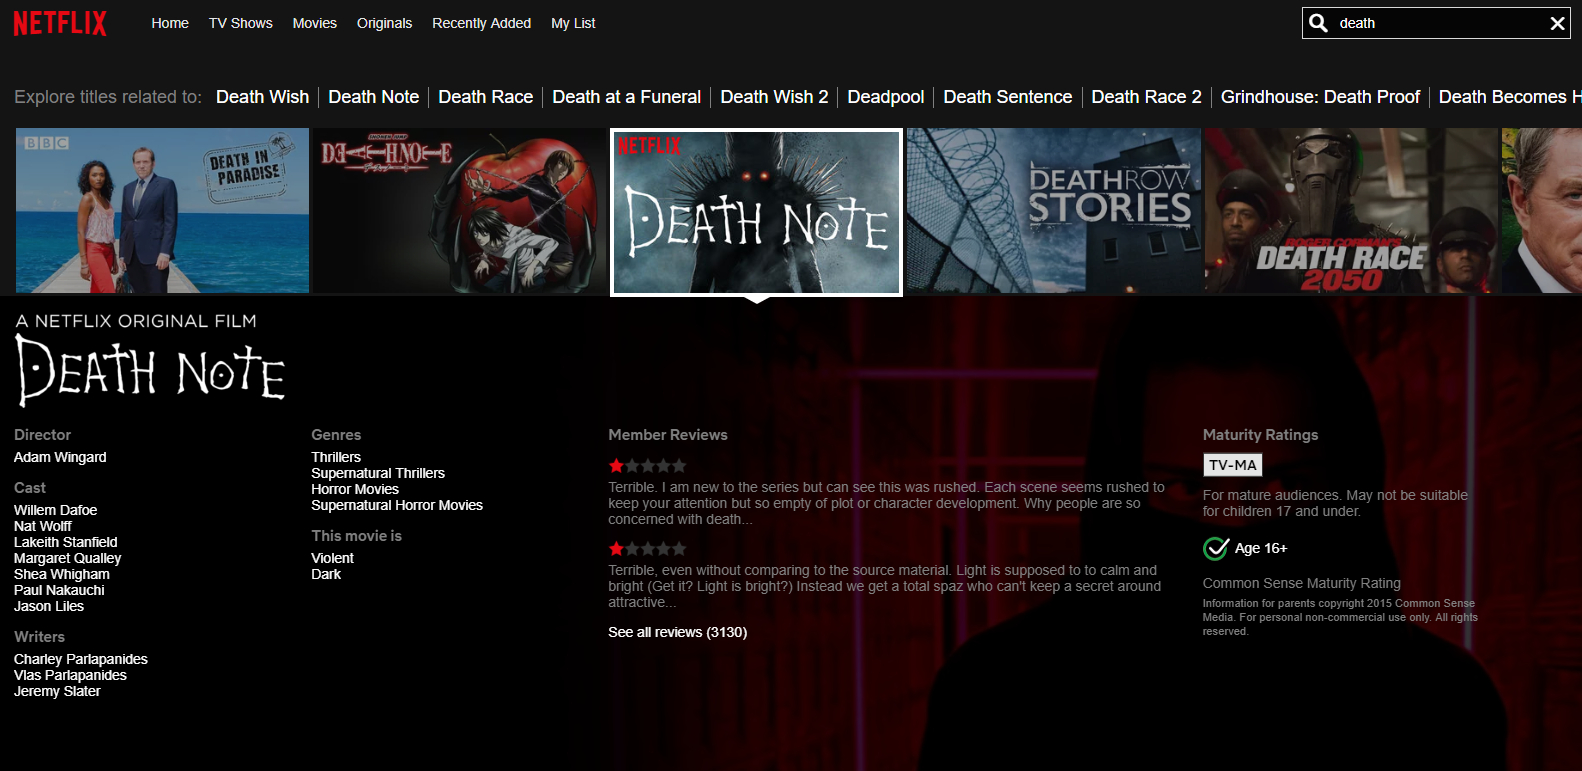The width and height of the screenshot is (1582, 771).
Task: Click the Common Sense age checkmark icon
Action: [x=1216, y=548]
